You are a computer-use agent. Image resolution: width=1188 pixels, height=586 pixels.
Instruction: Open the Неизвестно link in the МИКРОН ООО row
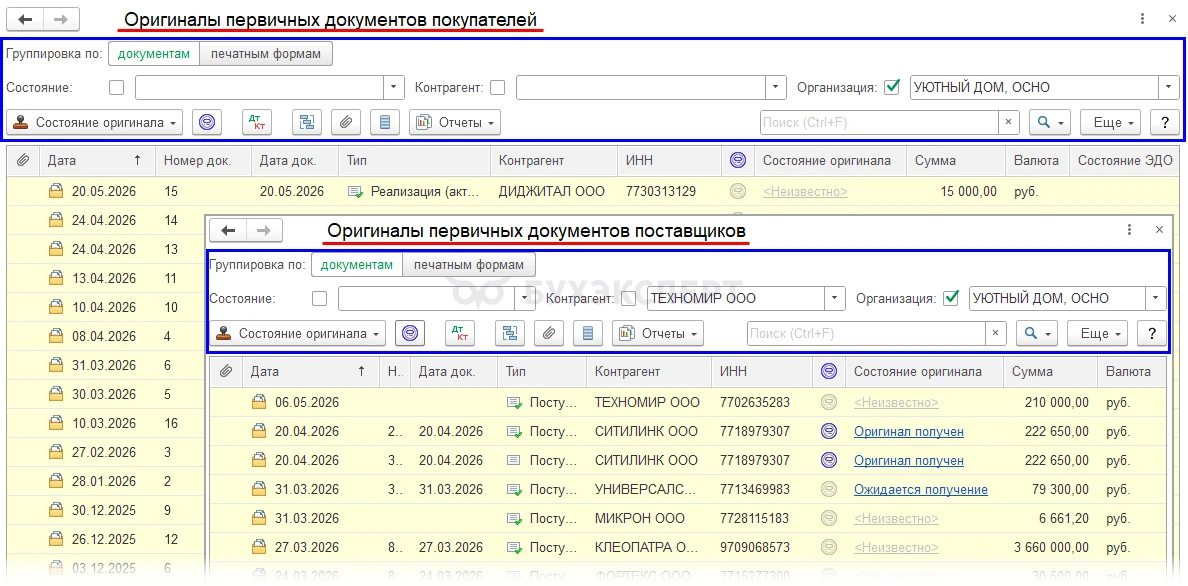tap(896, 519)
